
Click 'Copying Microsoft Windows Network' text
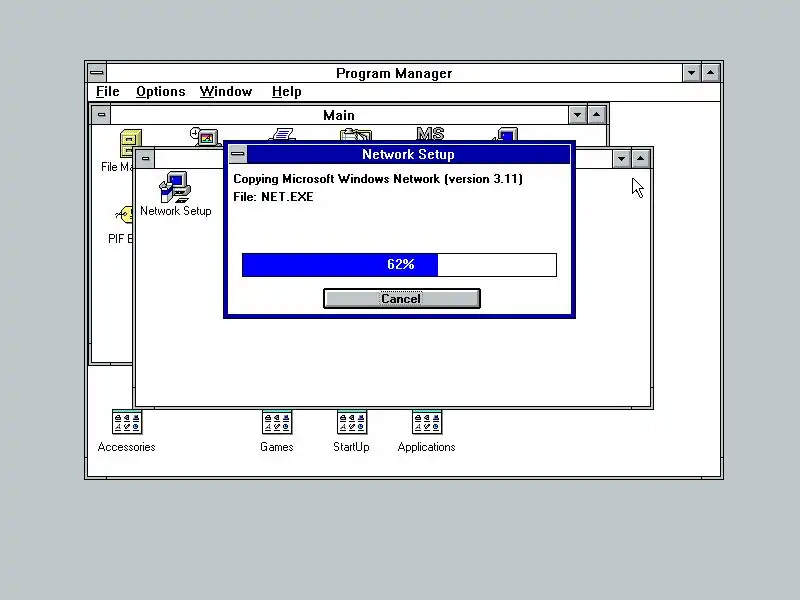(337, 179)
